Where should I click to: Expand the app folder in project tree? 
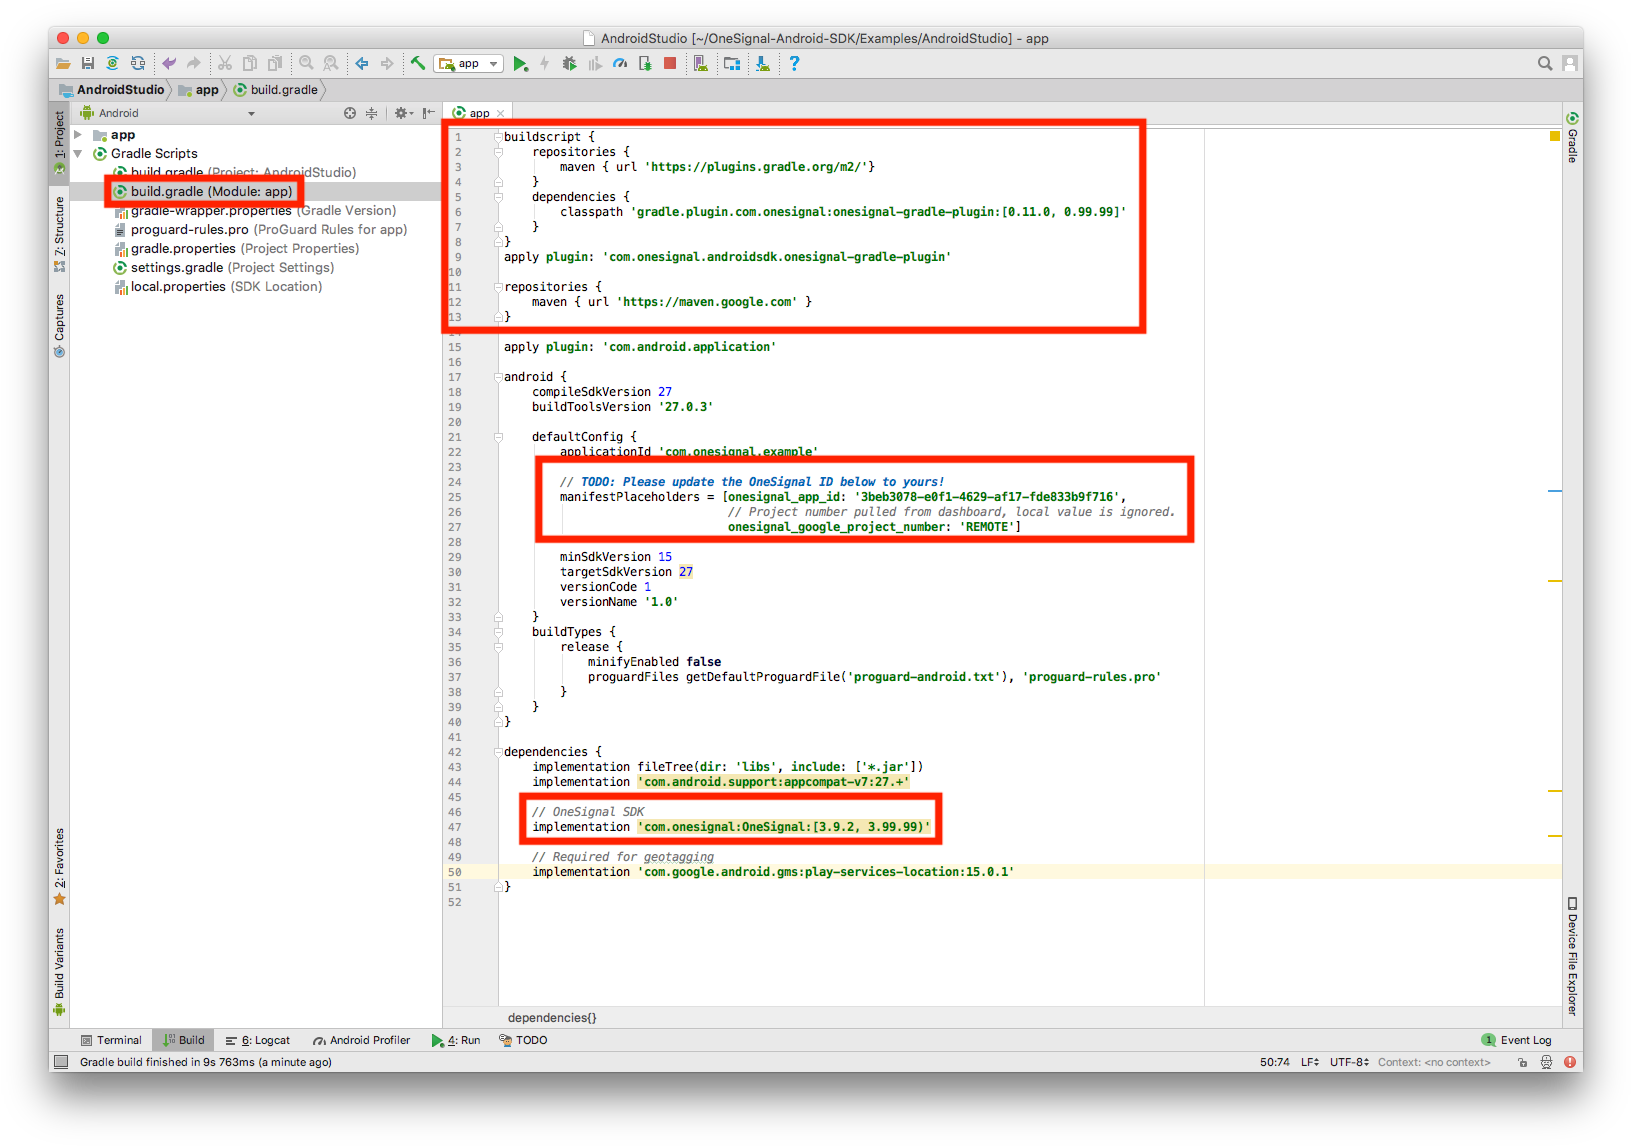(78, 135)
